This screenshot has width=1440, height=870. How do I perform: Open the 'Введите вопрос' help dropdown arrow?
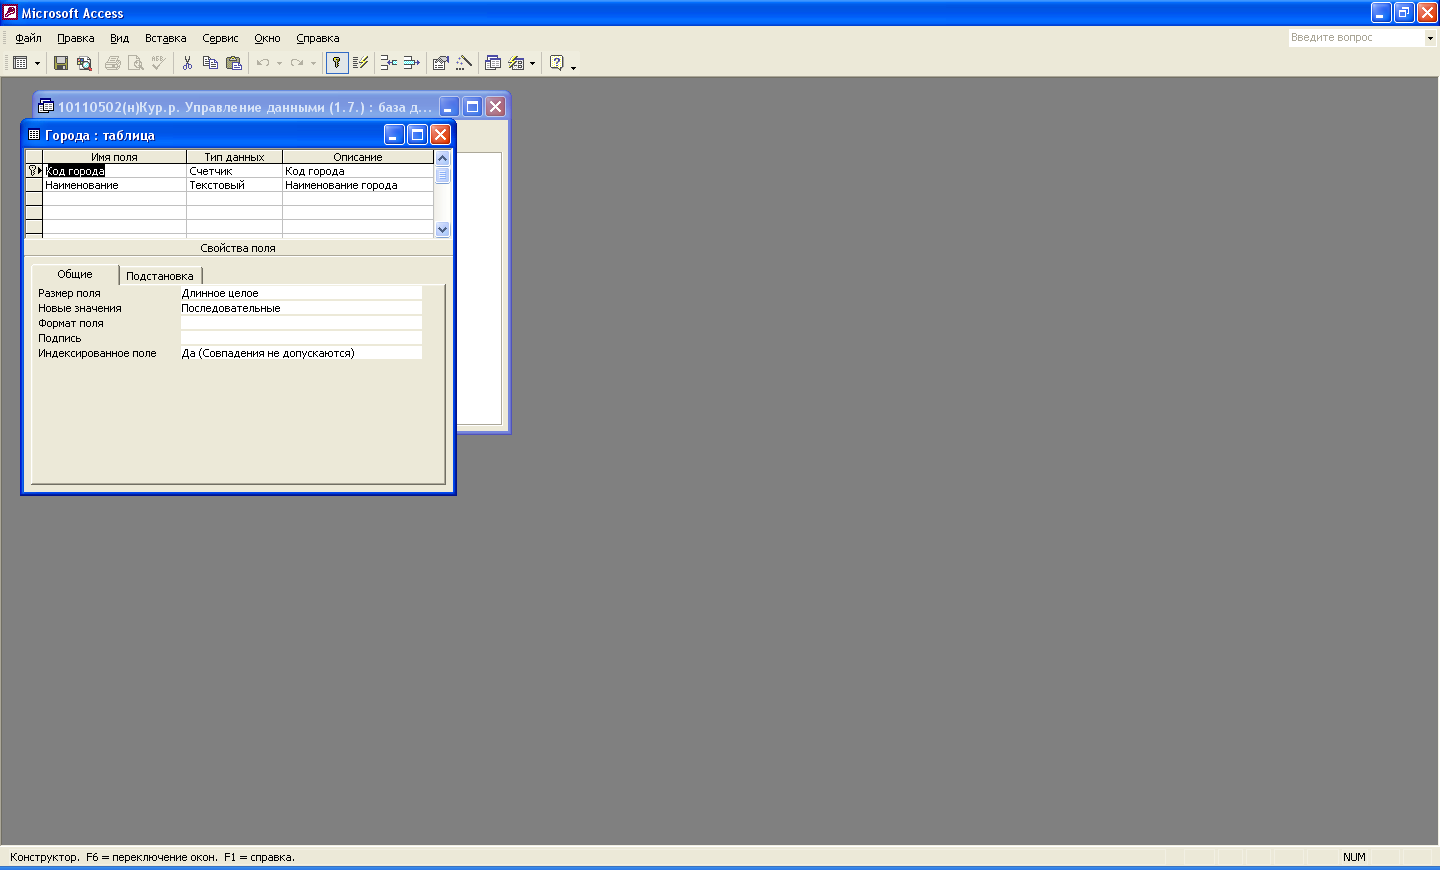(x=1430, y=38)
